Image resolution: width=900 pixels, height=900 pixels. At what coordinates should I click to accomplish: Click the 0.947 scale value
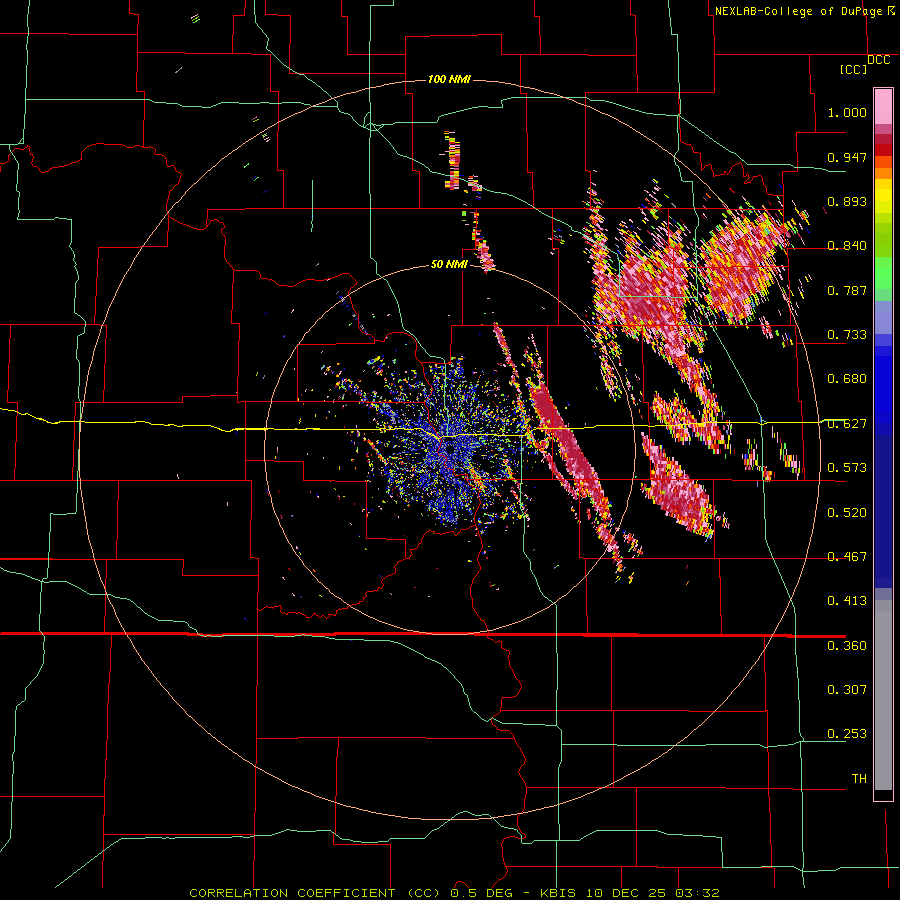tap(847, 157)
